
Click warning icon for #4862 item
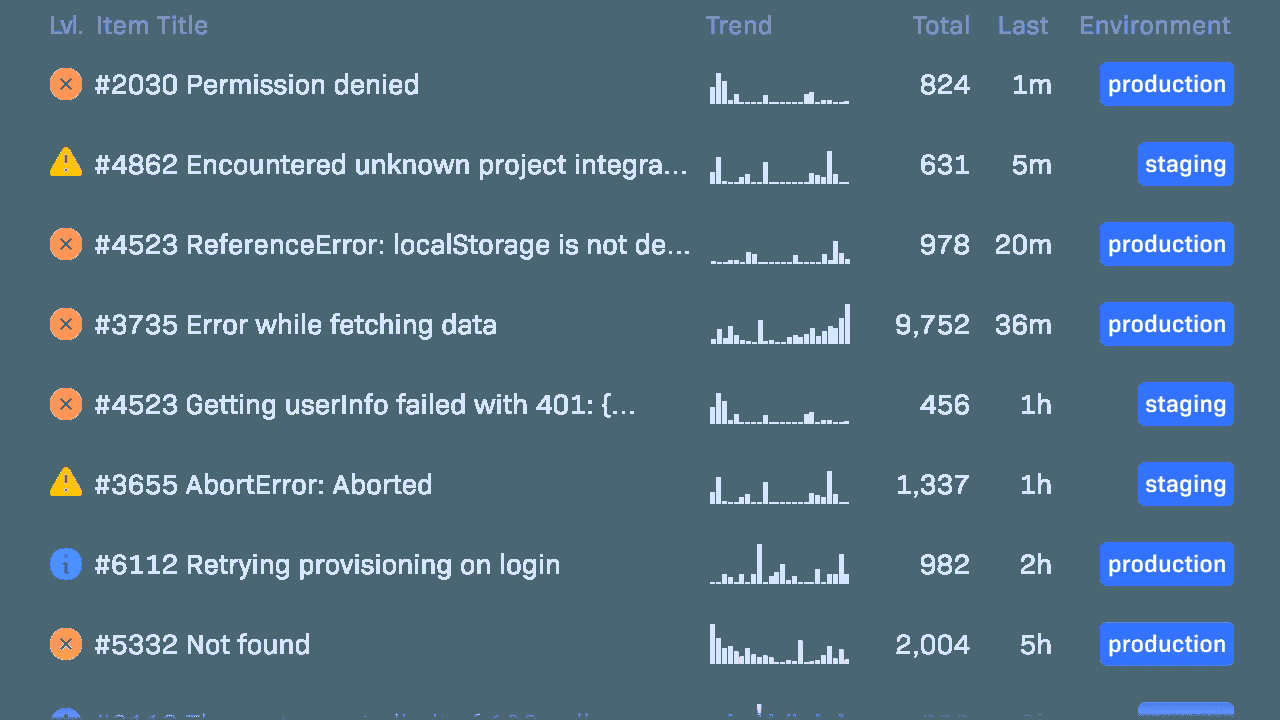click(x=66, y=162)
